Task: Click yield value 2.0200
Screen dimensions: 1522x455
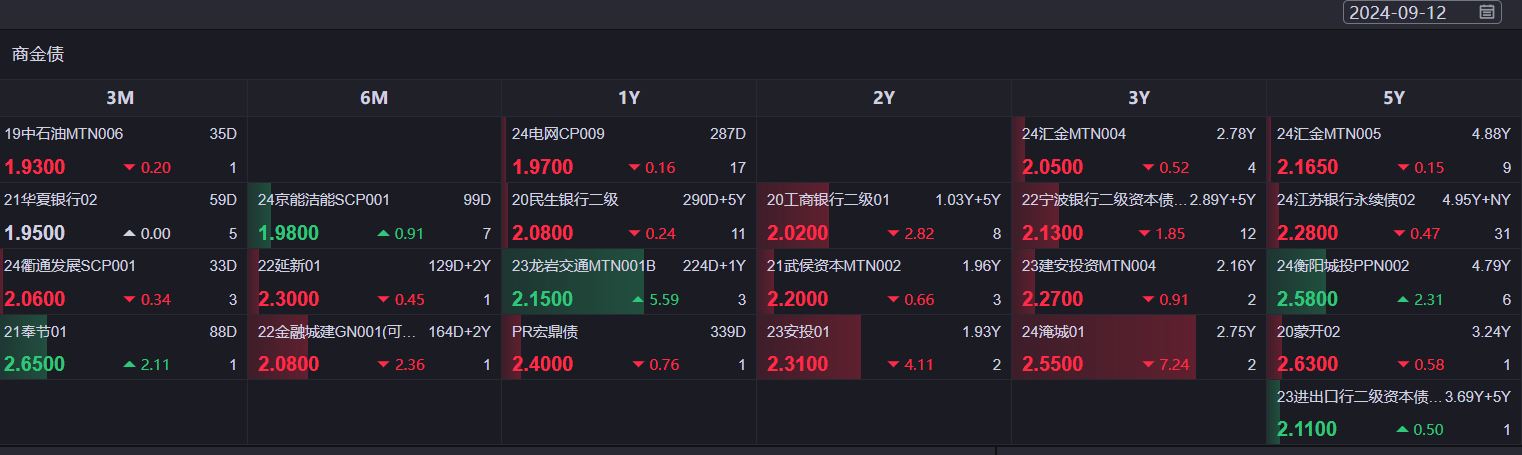Action: click(797, 233)
